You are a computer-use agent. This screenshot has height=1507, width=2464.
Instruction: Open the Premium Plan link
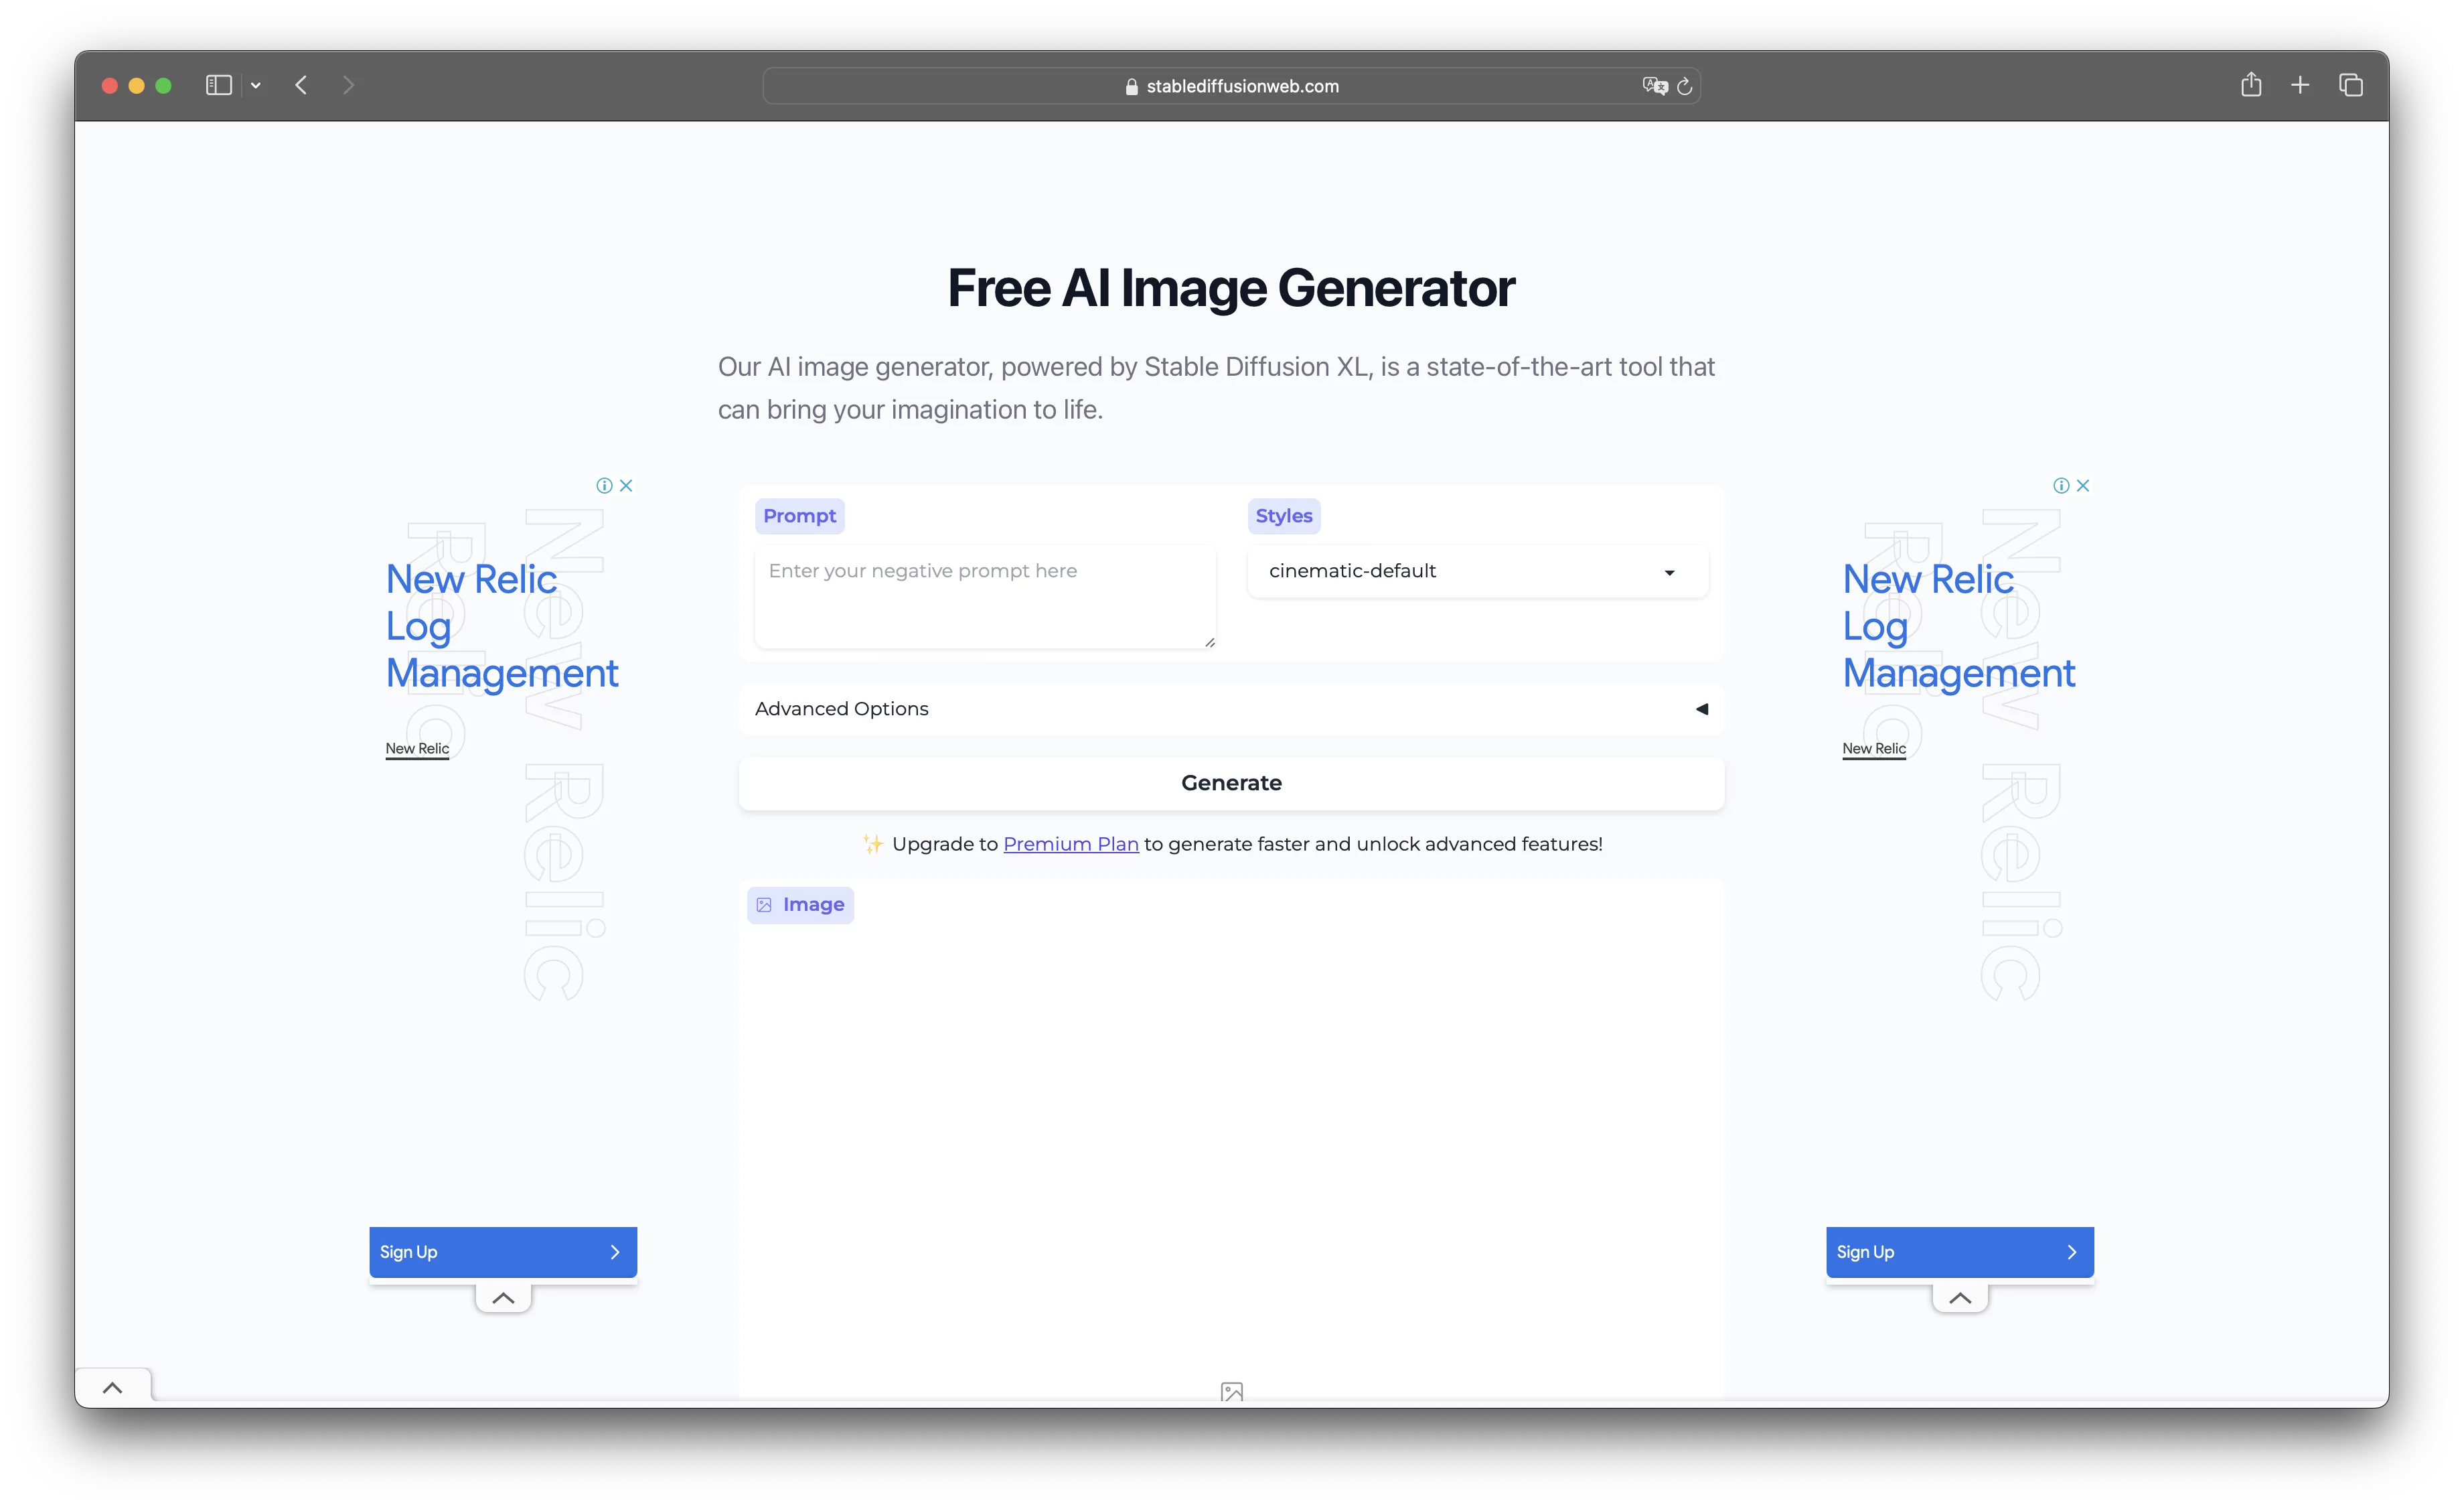pos(1070,844)
